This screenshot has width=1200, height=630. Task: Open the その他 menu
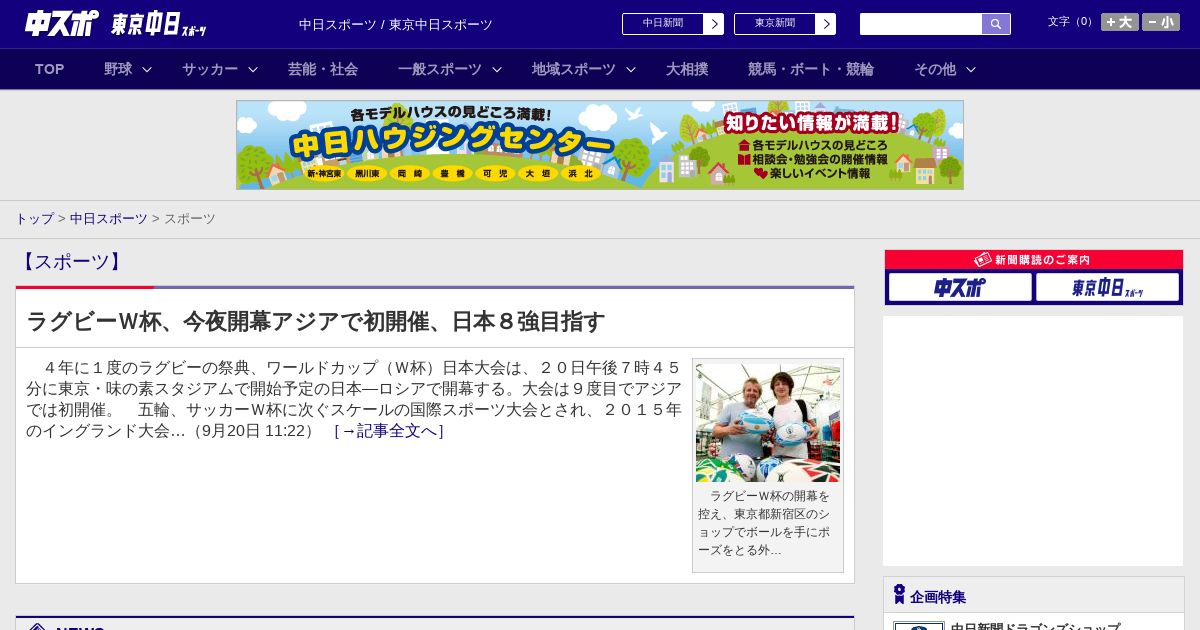pyautogui.click(x=935, y=69)
